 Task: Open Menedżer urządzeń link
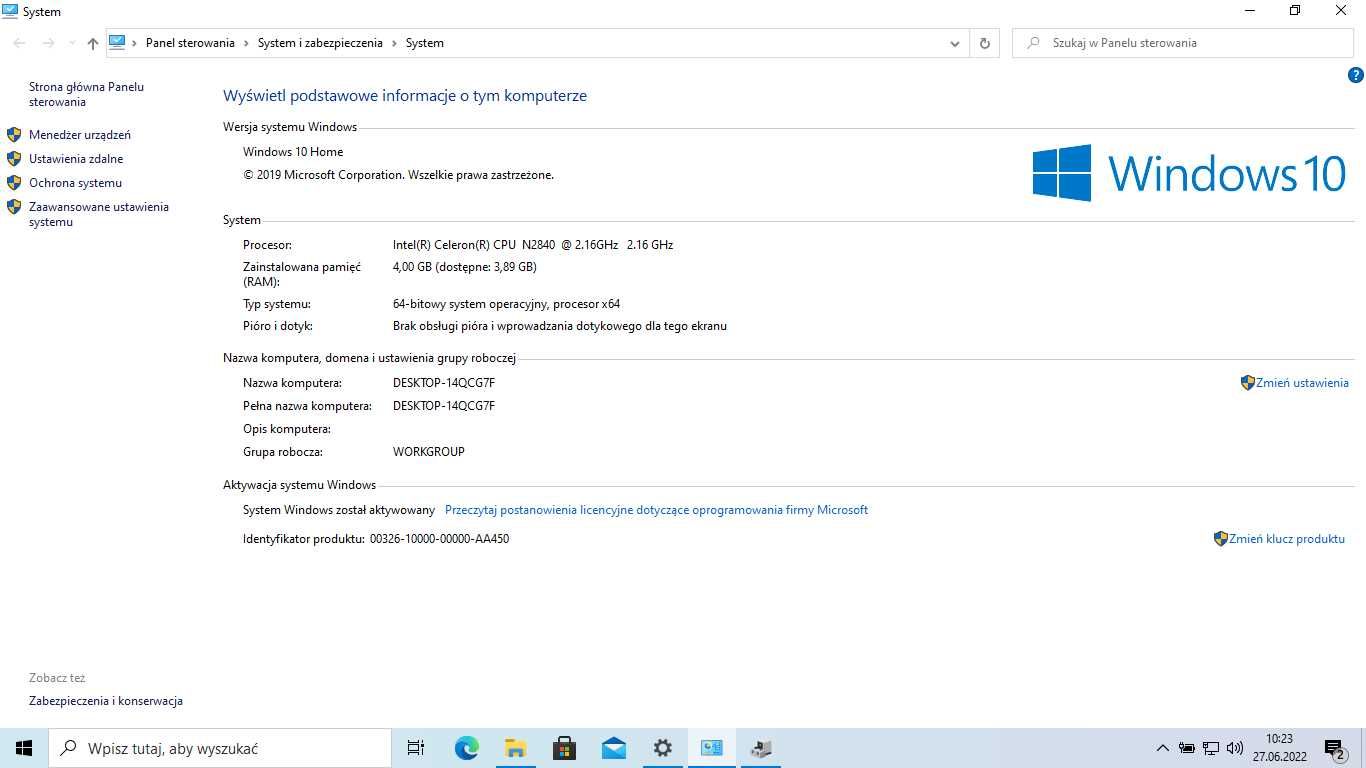coord(80,135)
